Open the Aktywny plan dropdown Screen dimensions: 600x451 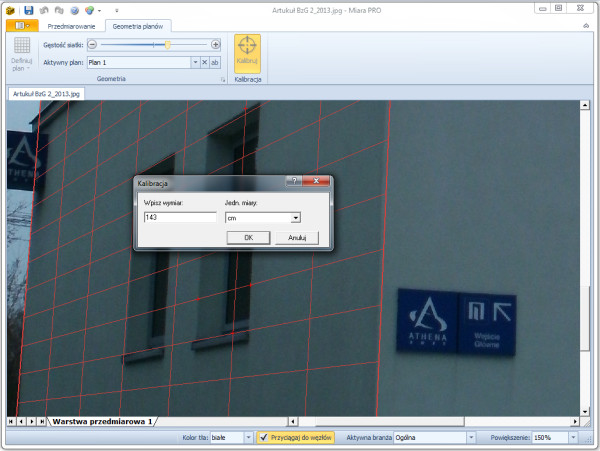click(194, 62)
